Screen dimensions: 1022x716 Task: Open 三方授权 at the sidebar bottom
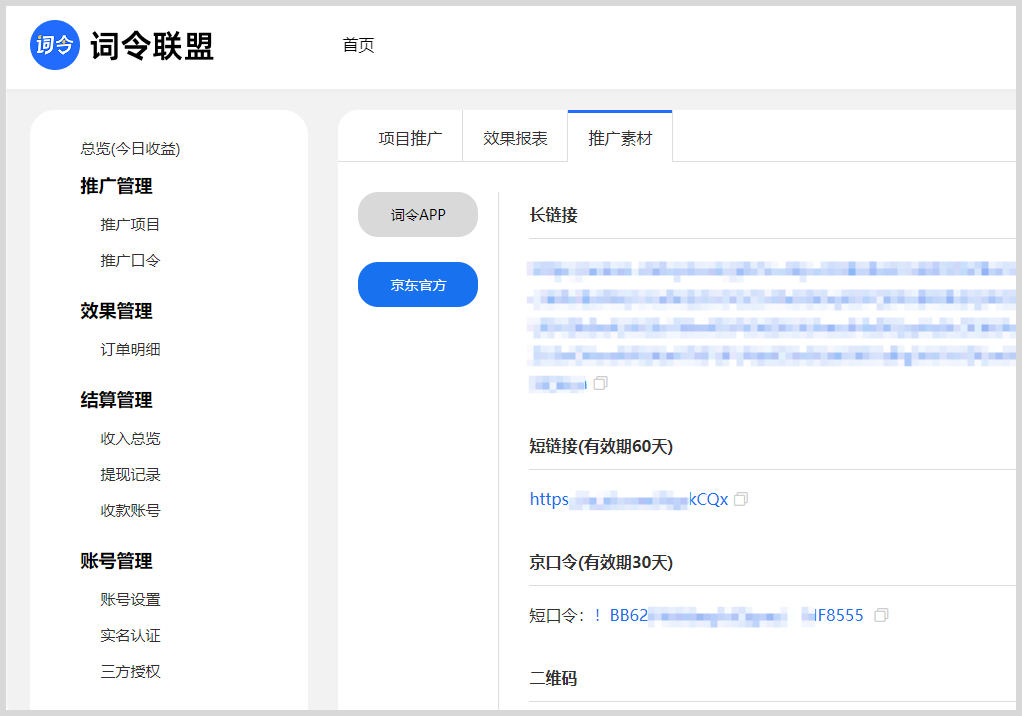coord(131,671)
